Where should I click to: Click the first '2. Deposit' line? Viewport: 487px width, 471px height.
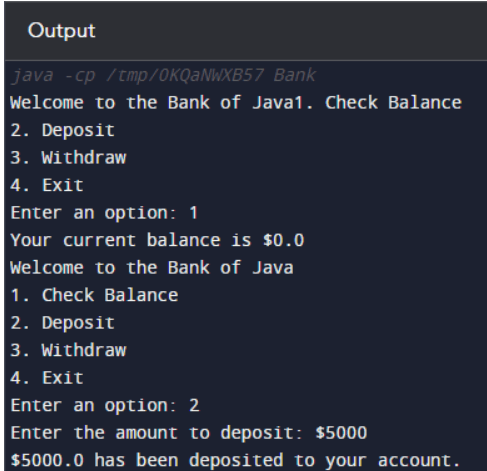pyautogui.click(x=63, y=130)
